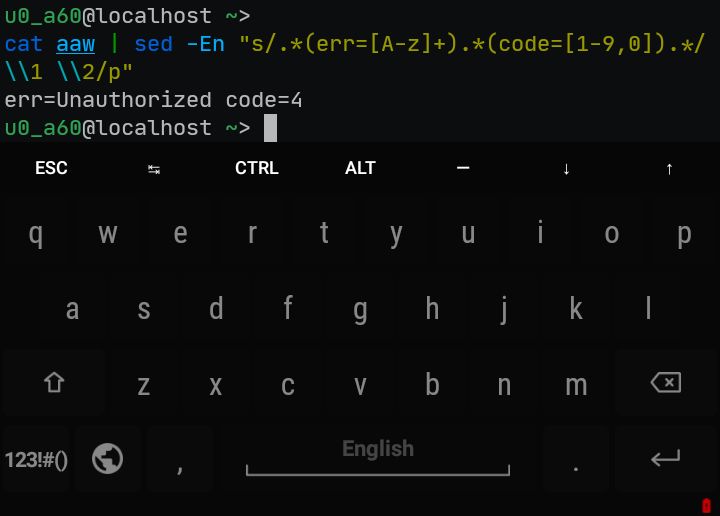The height and width of the screenshot is (516, 720).
Task: Tap the o key
Action: [612, 234]
